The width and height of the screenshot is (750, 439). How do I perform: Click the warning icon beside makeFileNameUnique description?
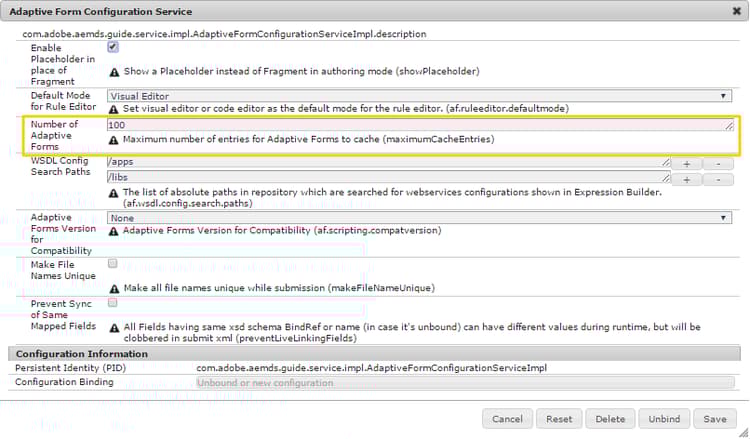(x=114, y=289)
